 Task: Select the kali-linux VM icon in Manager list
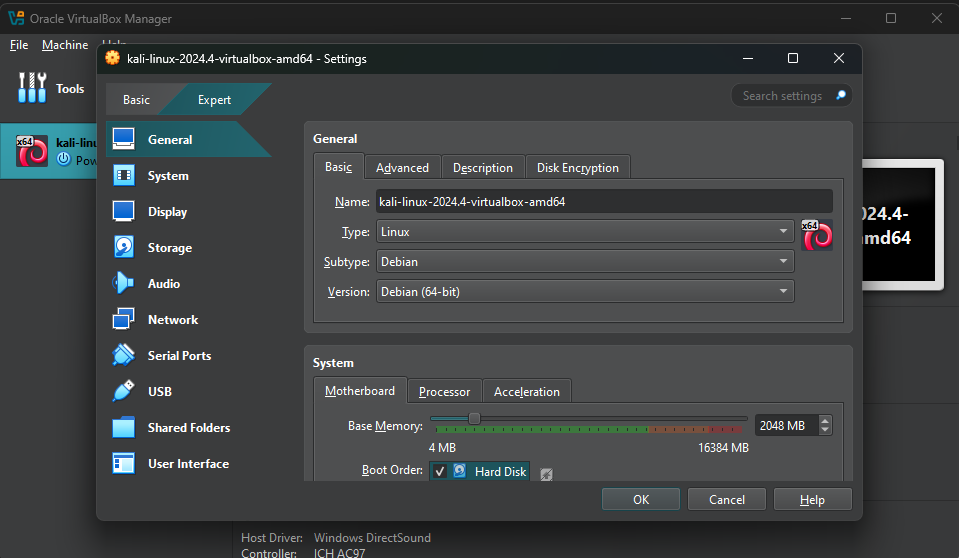(x=32, y=151)
